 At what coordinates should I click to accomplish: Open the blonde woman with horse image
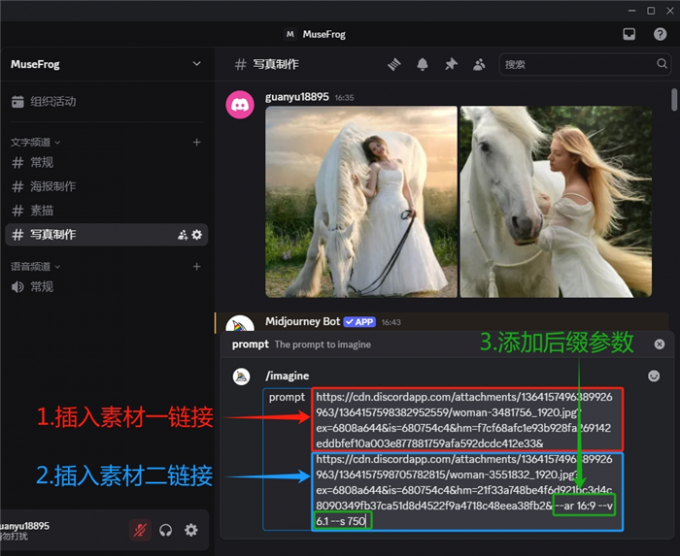556,202
